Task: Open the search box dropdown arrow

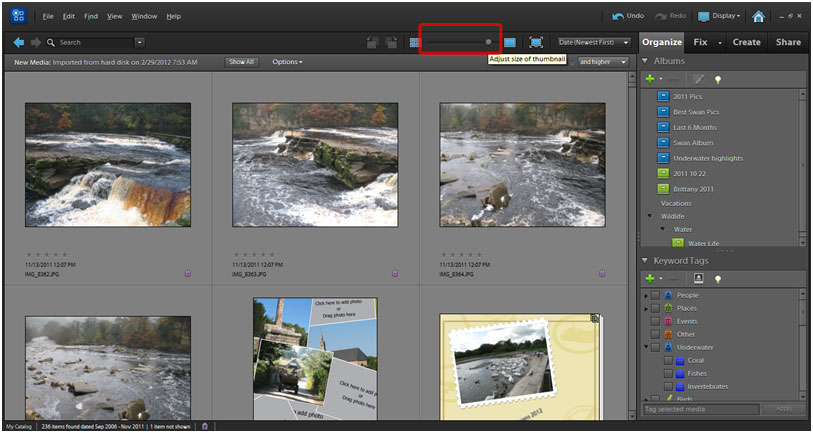Action: pos(139,43)
